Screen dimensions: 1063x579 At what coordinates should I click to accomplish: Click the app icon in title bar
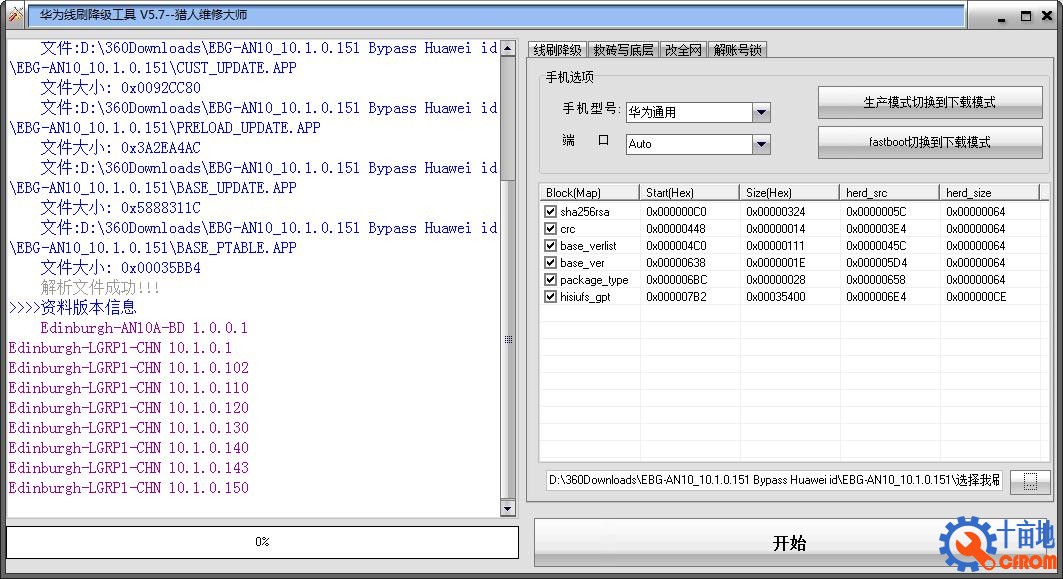click(x=13, y=15)
